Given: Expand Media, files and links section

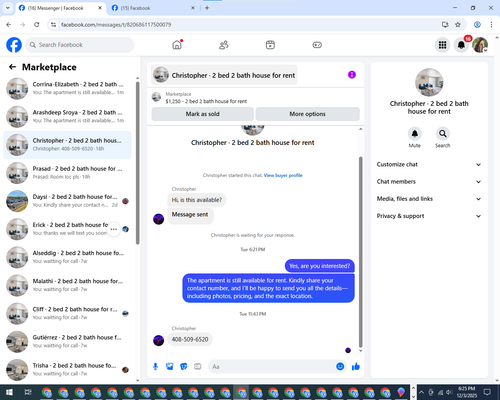Looking at the screenshot, I should [x=429, y=199].
